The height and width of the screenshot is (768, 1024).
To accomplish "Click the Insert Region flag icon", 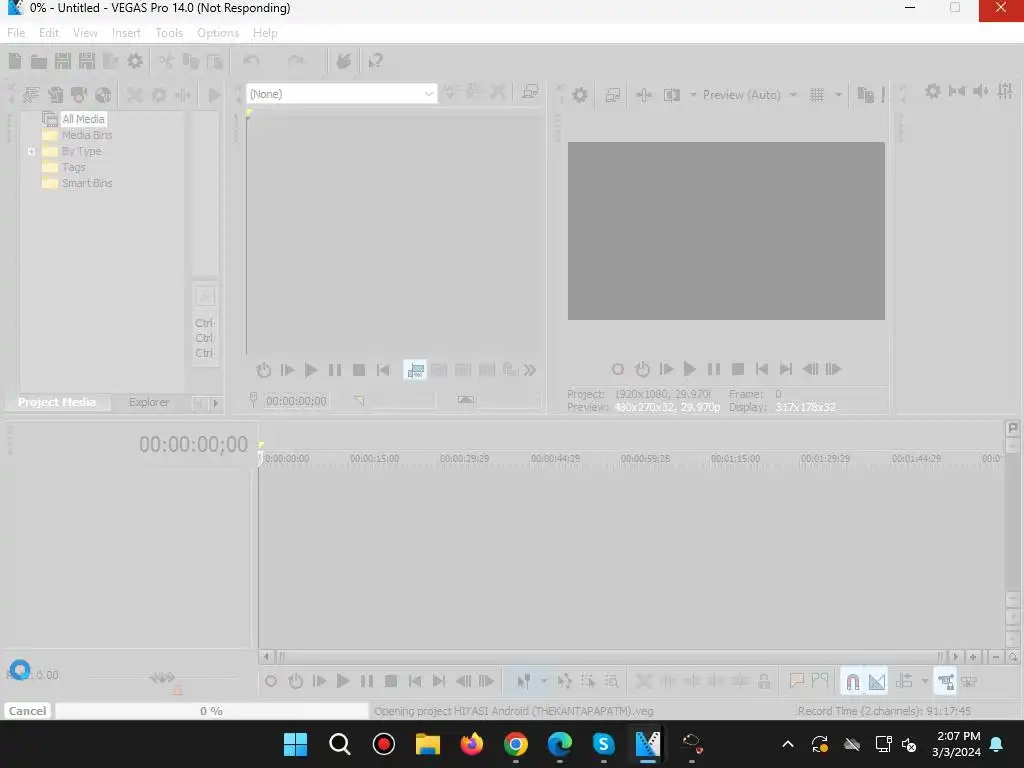I will tap(820, 681).
